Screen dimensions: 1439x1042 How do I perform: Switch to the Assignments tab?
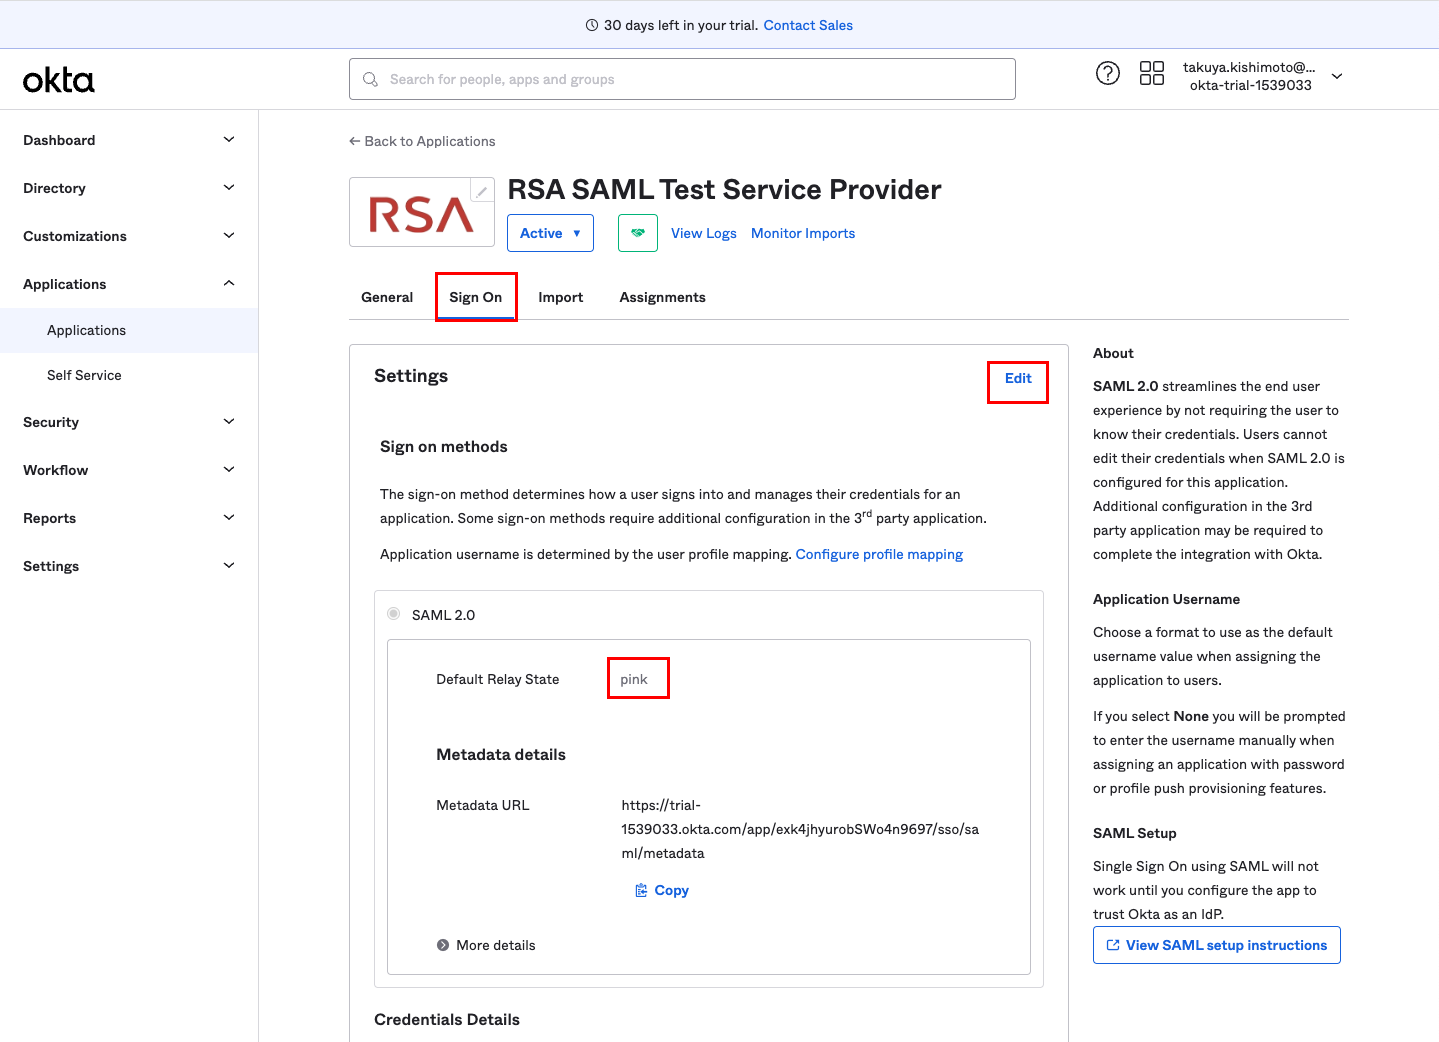(x=662, y=297)
